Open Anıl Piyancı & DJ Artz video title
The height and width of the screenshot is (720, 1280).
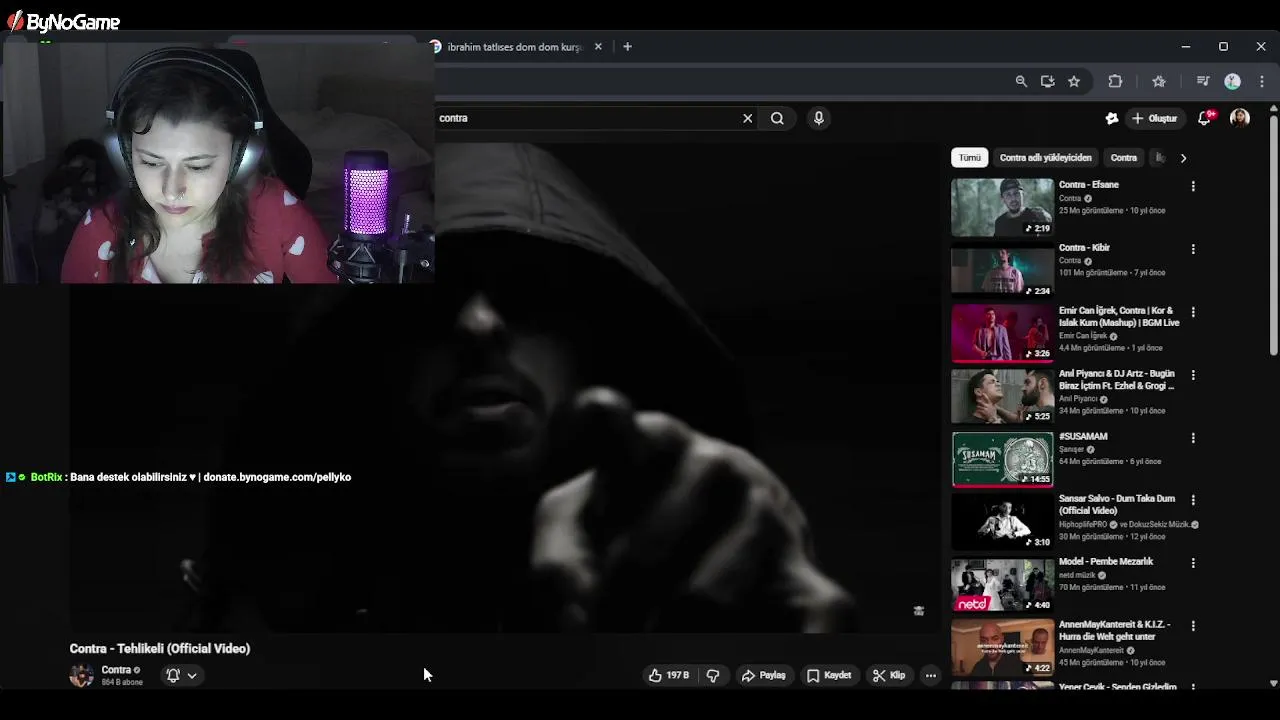pos(1117,379)
